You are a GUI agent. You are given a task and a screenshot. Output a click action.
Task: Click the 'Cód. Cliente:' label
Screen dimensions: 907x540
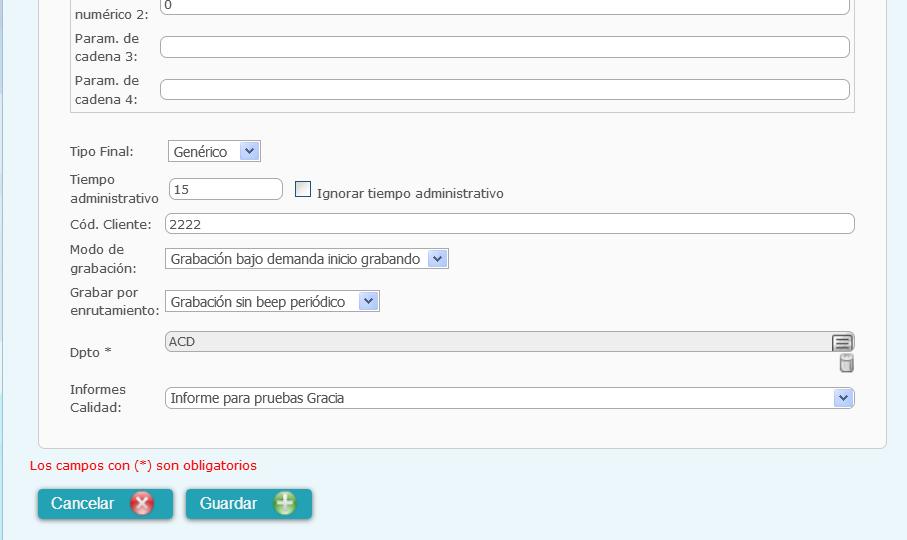click(110, 224)
